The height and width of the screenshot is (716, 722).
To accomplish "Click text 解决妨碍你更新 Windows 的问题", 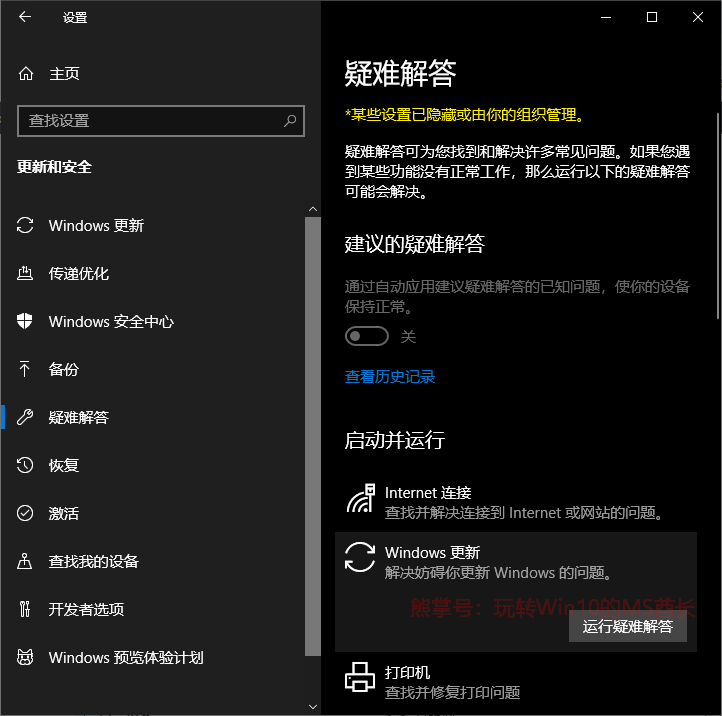I will tap(499, 573).
